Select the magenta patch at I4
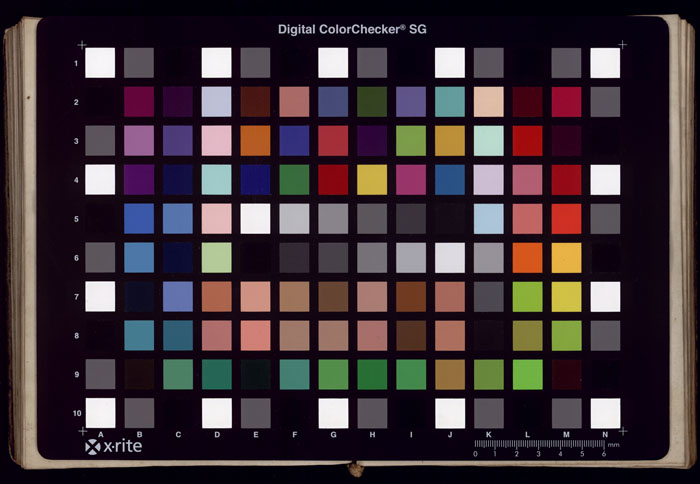The image size is (700, 484). (x=411, y=179)
